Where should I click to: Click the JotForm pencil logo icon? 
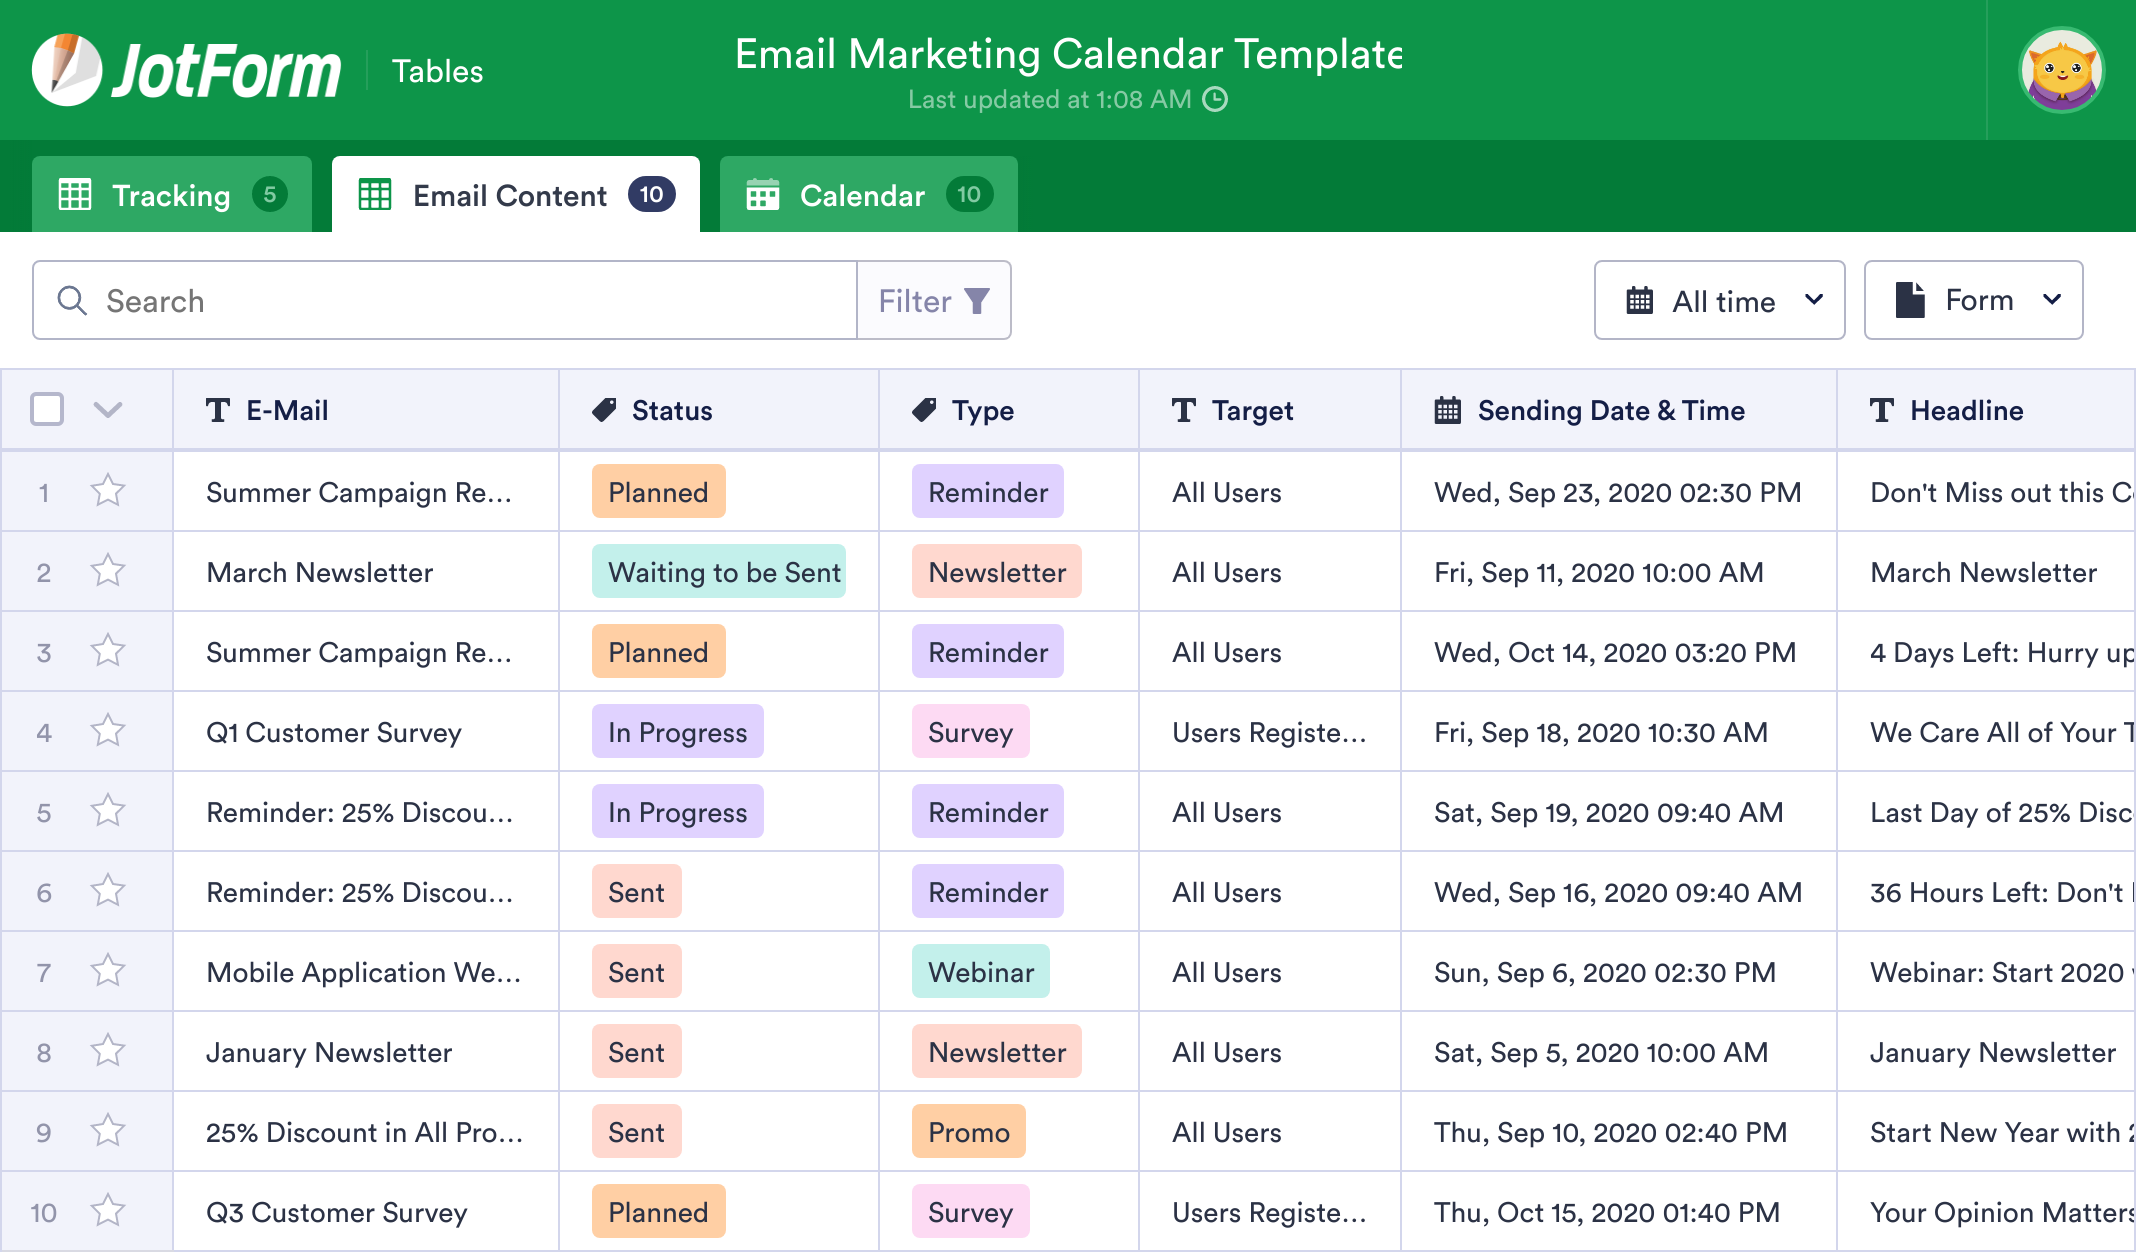(66, 70)
